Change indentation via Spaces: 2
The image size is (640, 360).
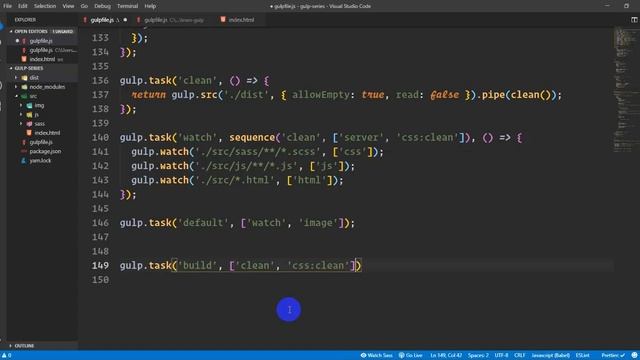click(x=478, y=356)
